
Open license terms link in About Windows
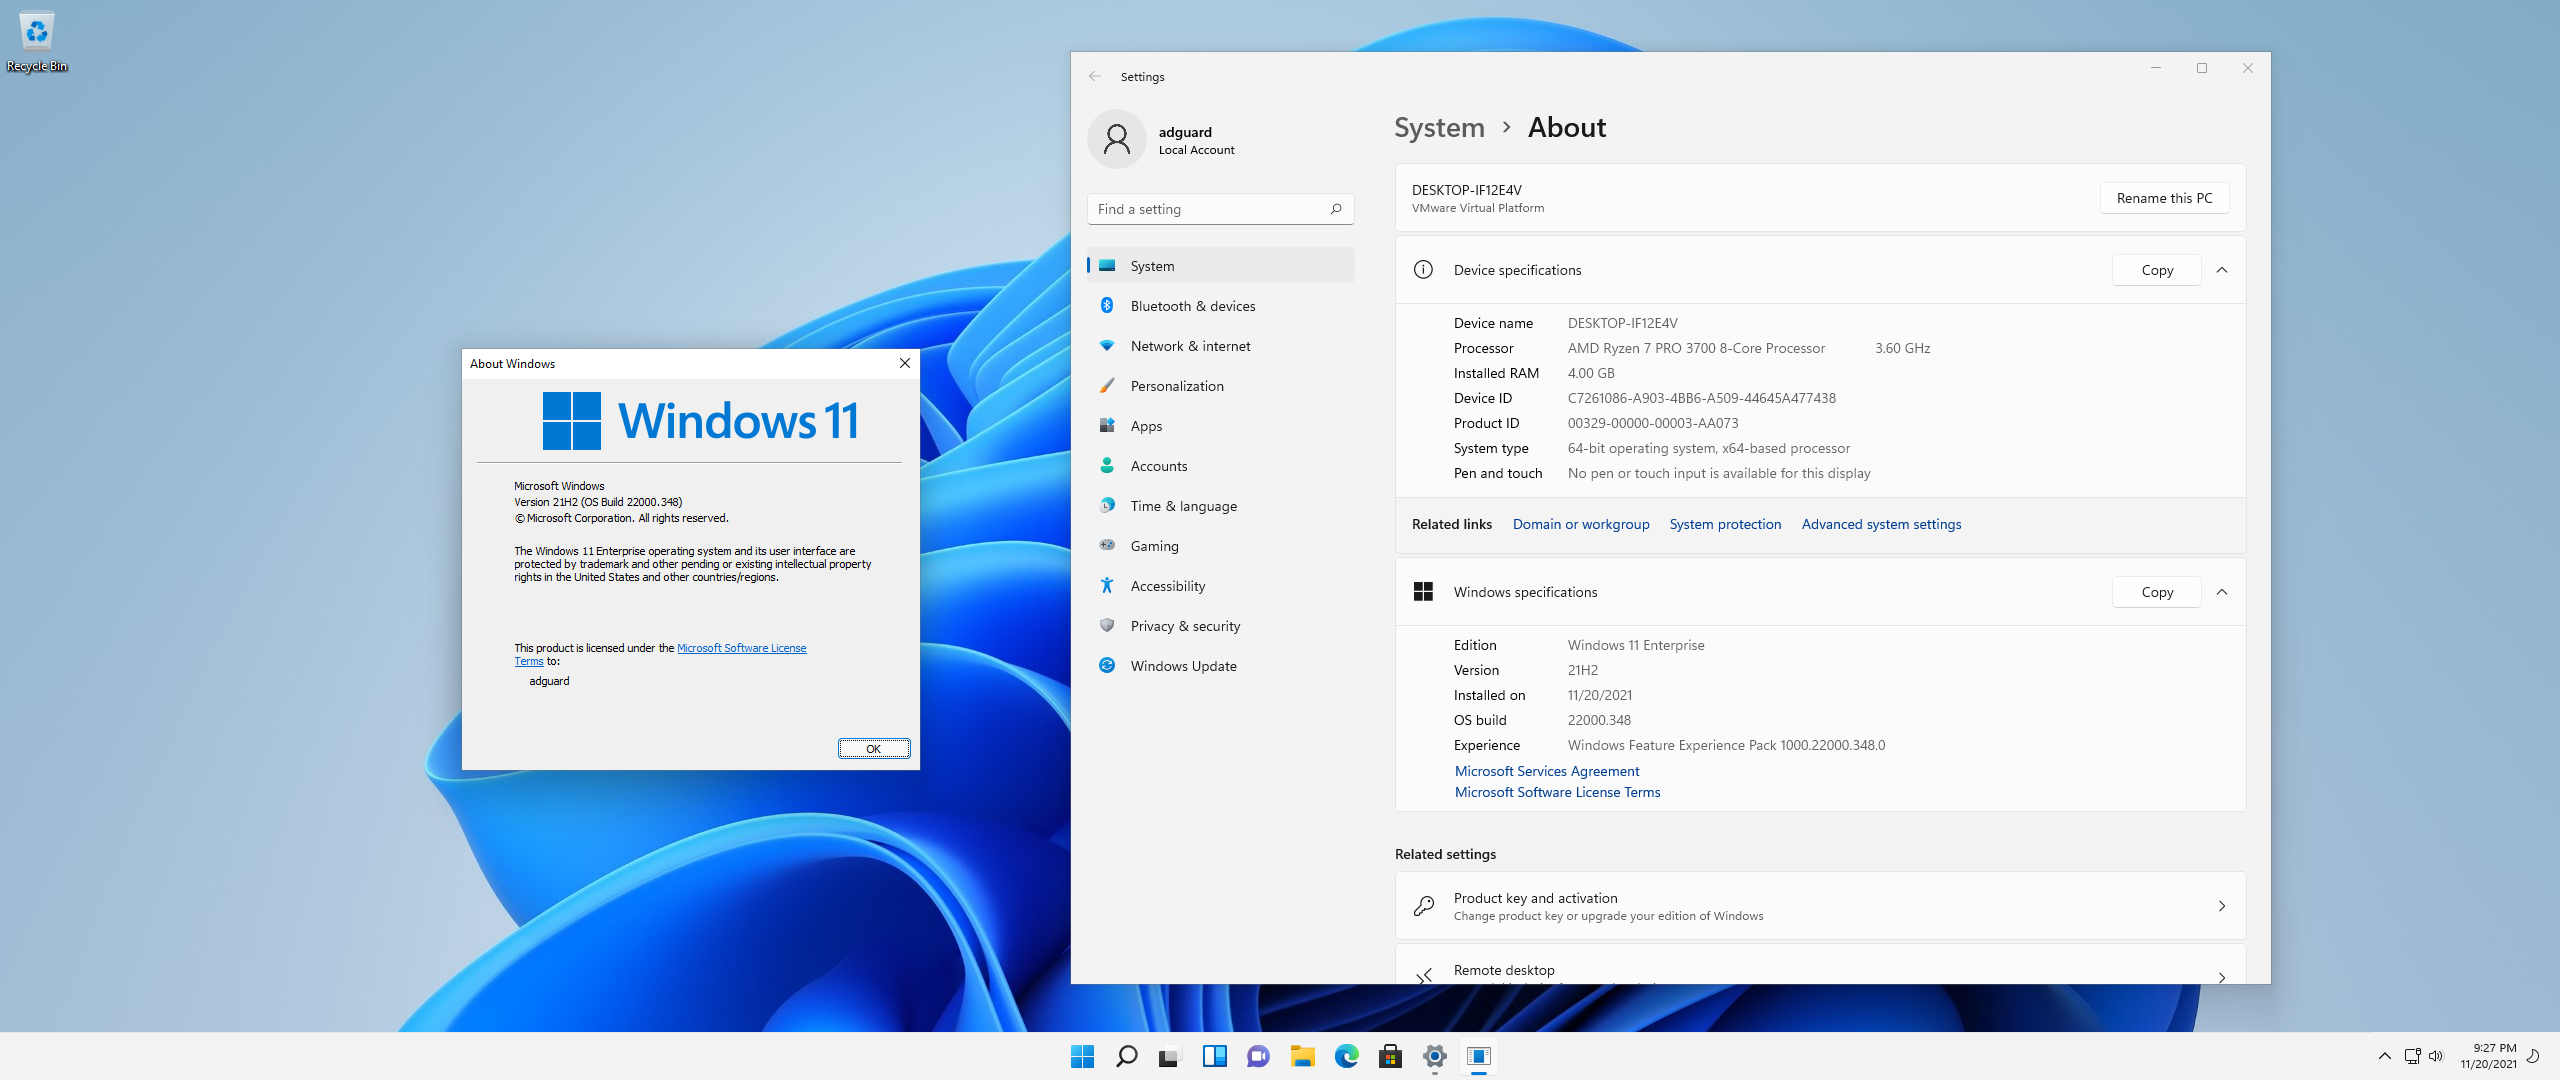[741, 648]
